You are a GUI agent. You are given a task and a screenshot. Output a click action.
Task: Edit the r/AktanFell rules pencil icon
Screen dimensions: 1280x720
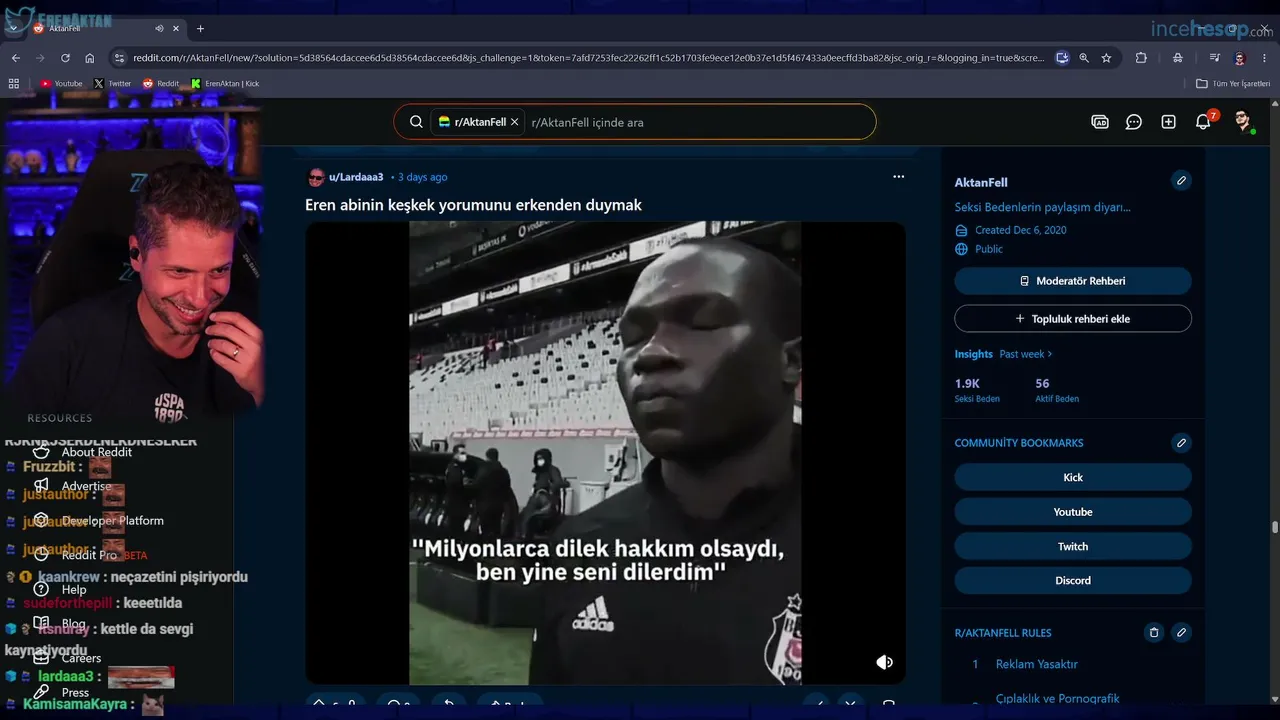[x=1181, y=633]
